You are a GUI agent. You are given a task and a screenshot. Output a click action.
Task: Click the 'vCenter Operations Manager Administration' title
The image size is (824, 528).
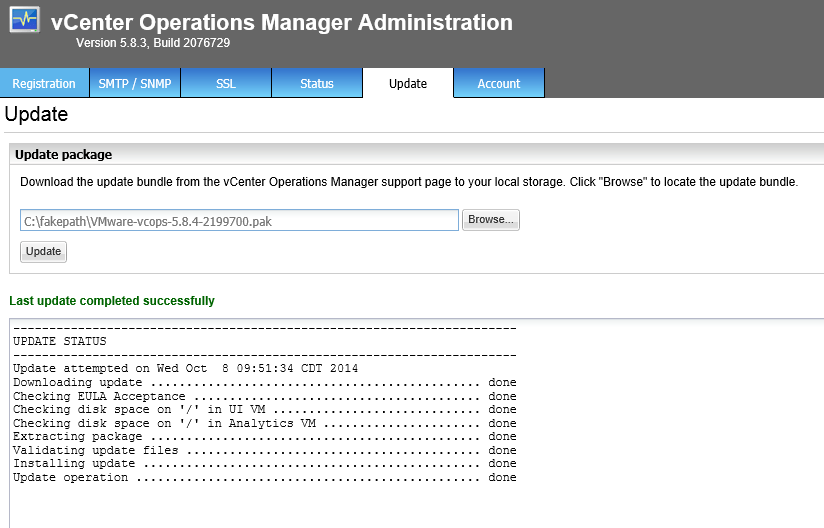click(x=282, y=23)
